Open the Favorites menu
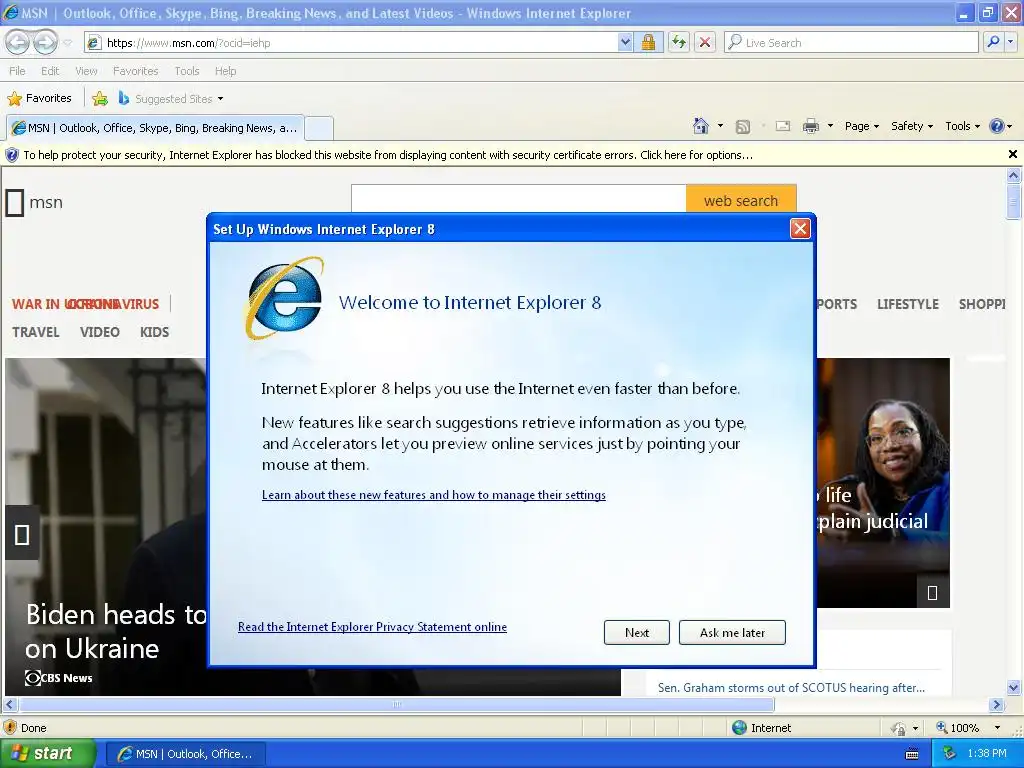Image resolution: width=1024 pixels, height=768 pixels. click(135, 71)
